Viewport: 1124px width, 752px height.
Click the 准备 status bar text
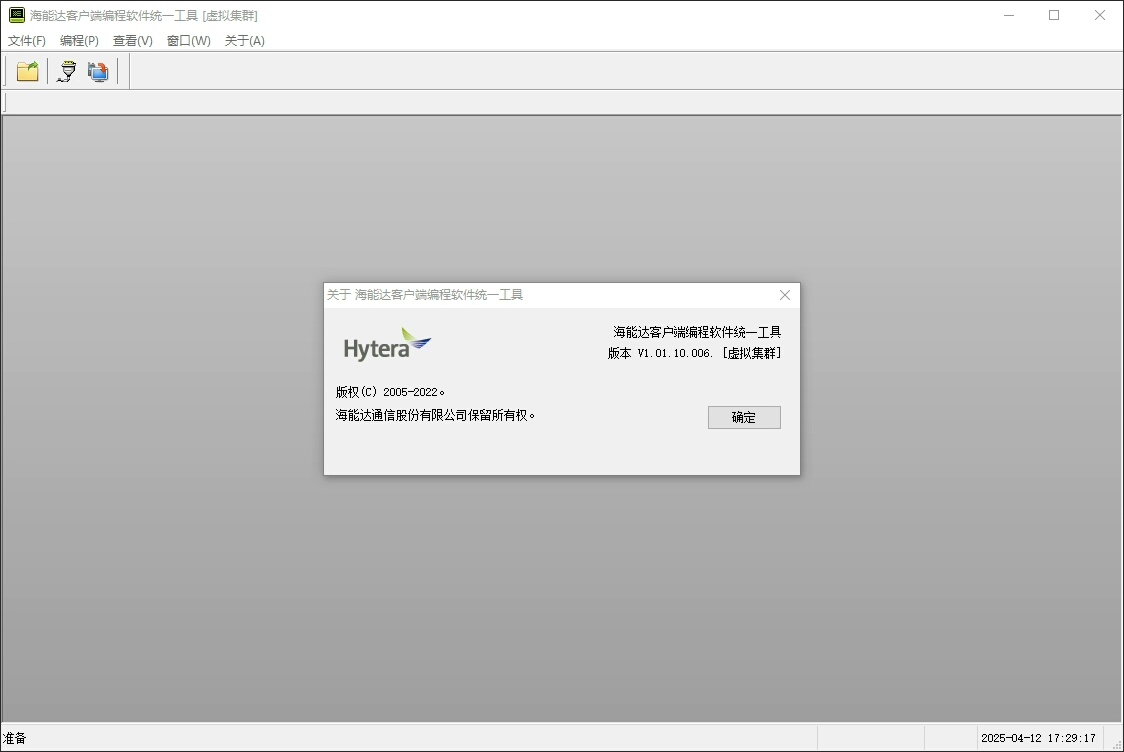coord(14,738)
